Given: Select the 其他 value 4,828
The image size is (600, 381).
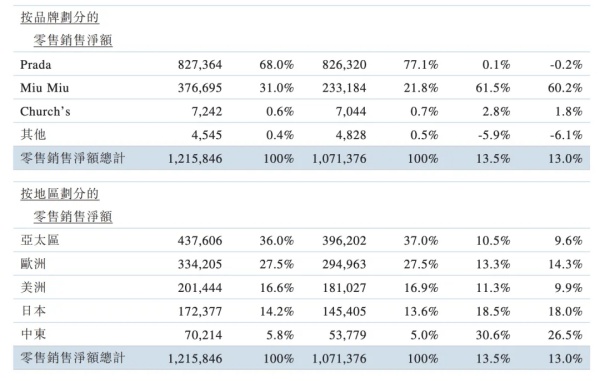Looking at the screenshot, I should [x=351, y=135].
